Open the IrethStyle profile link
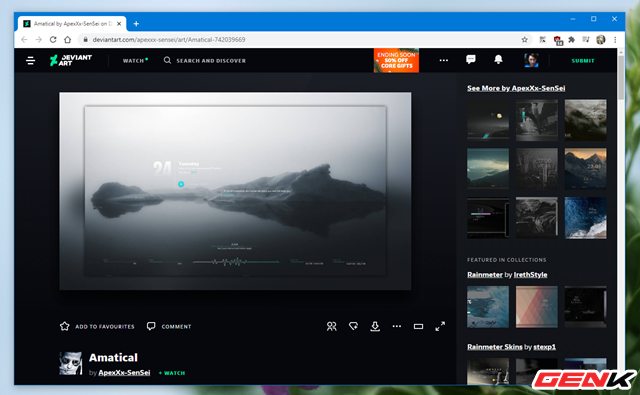The width and height of the screenshot is (640, 395). 530,275
